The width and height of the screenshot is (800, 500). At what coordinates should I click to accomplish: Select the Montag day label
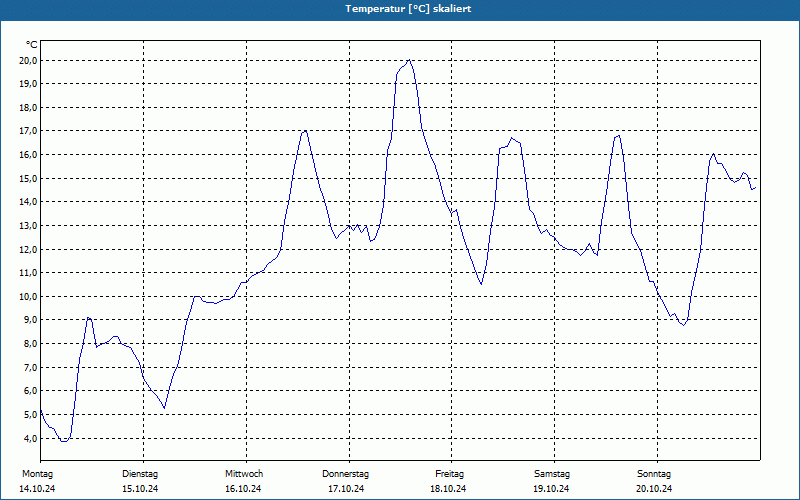37,474
